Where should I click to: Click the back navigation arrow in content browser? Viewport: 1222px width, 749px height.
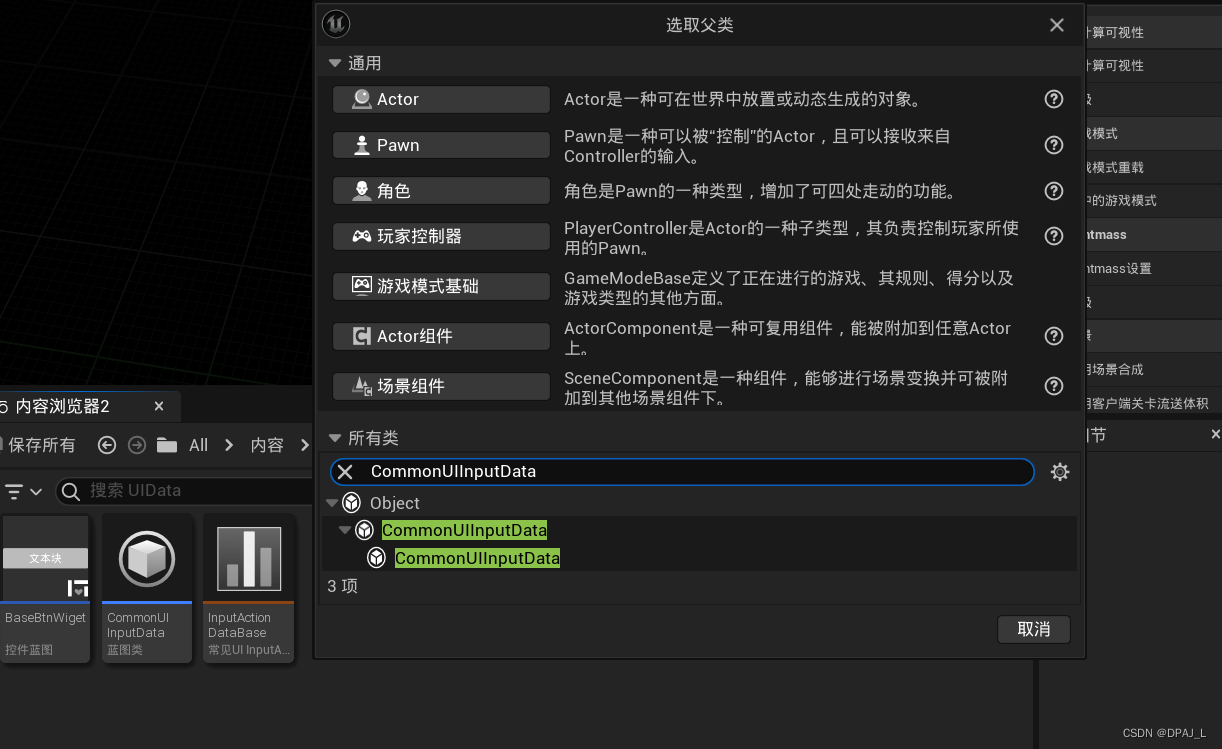106,444
